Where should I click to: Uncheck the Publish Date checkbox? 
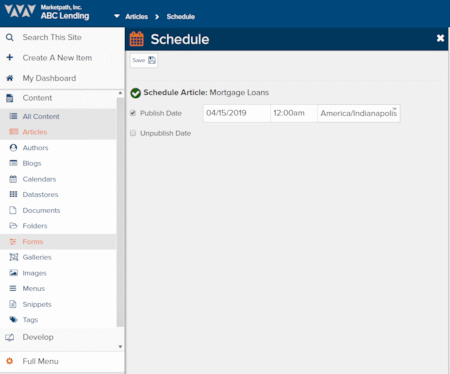(133, 113)
